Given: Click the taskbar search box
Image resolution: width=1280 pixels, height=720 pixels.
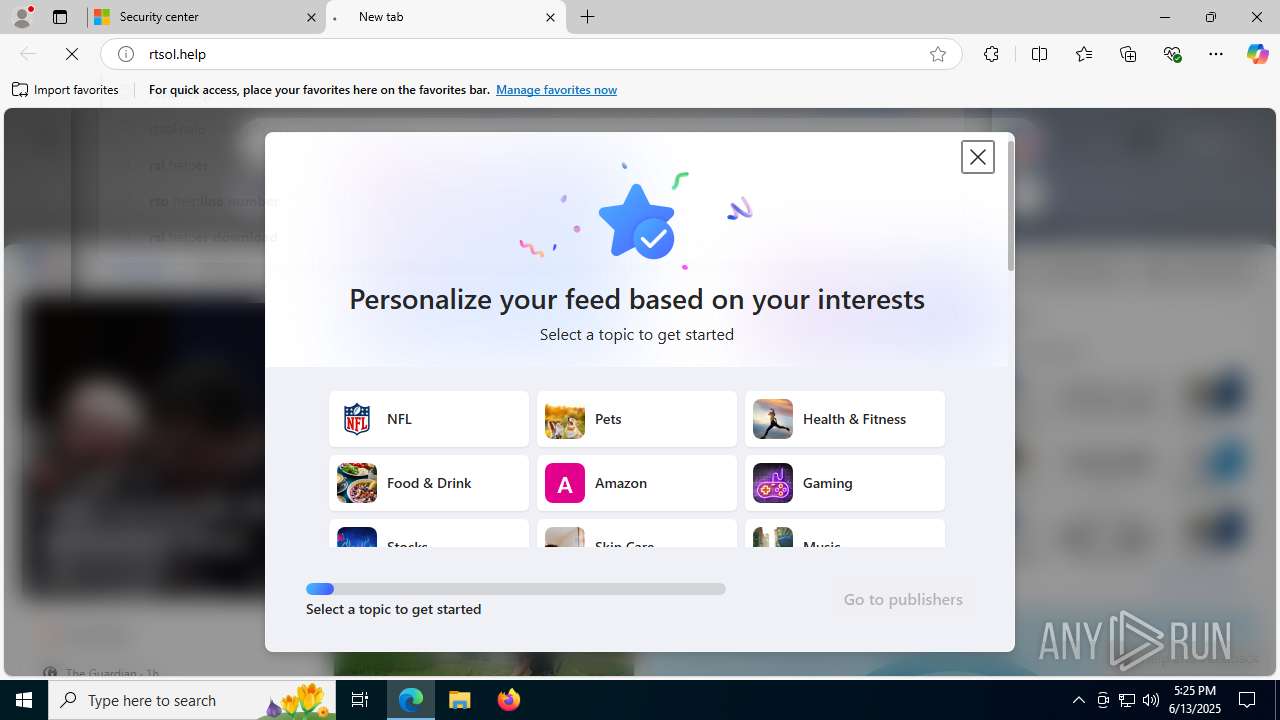Looking at the screenshot, I should click(192, 700).
